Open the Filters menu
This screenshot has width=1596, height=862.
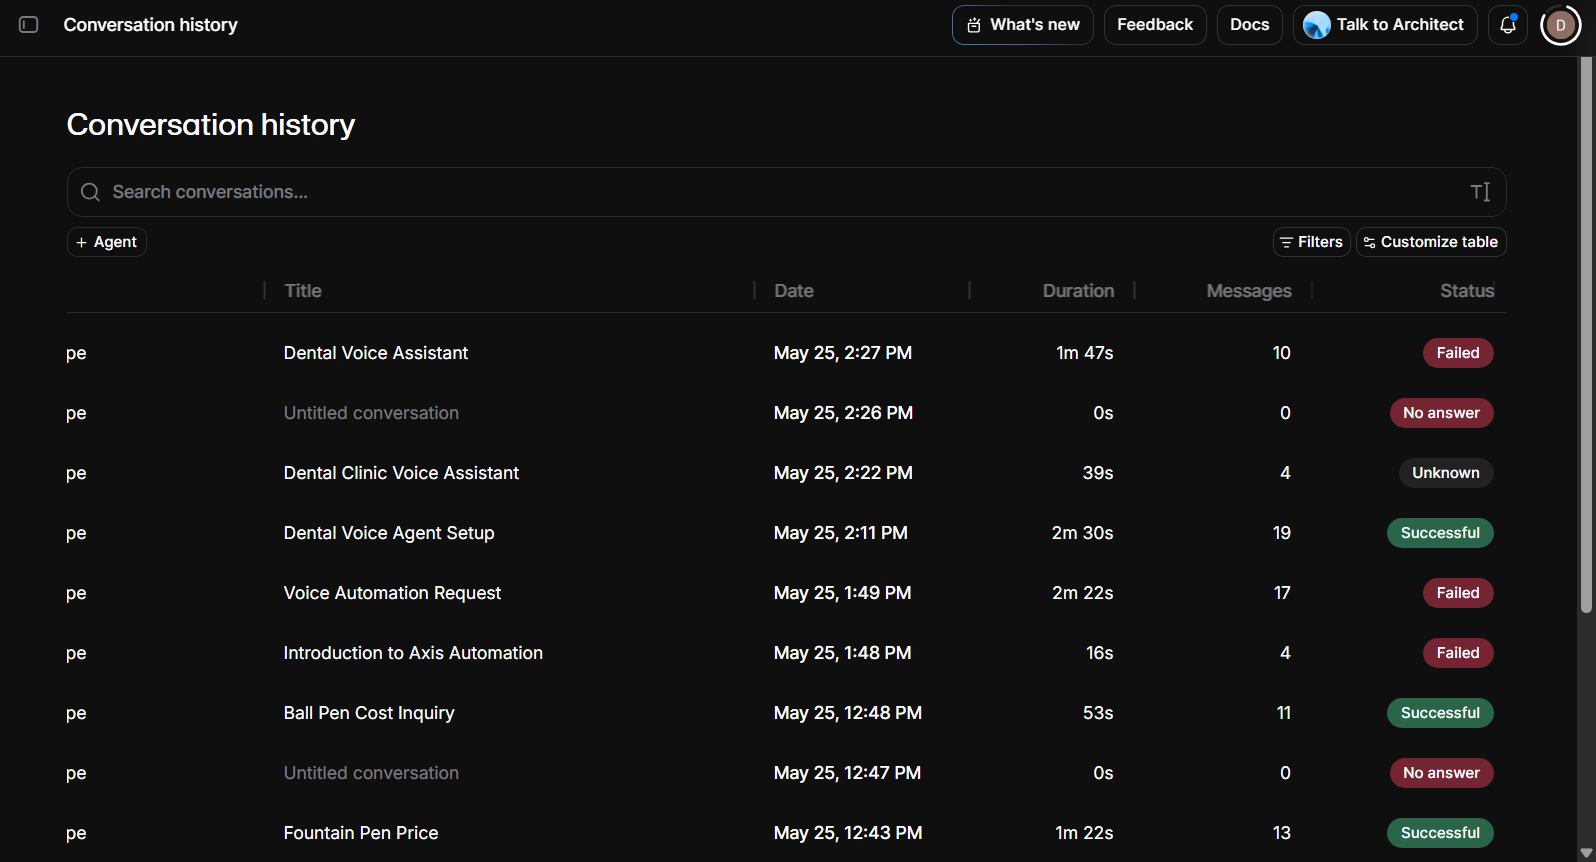(1311, 242)
